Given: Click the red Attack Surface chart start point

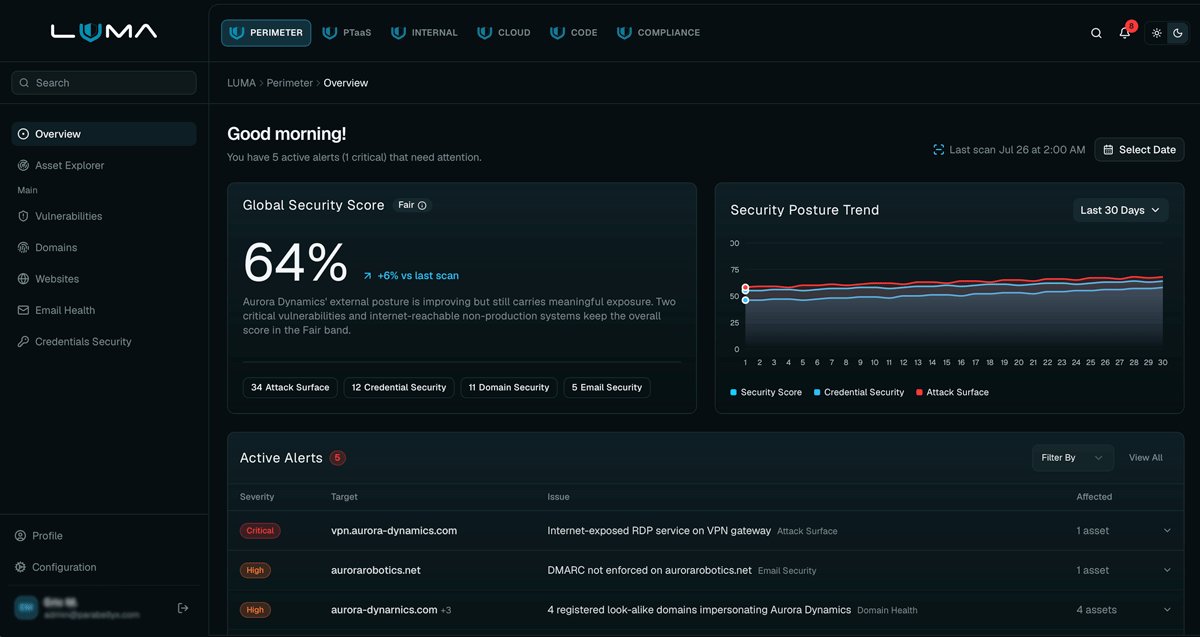Looking at the screenshot, I should 745,287.
